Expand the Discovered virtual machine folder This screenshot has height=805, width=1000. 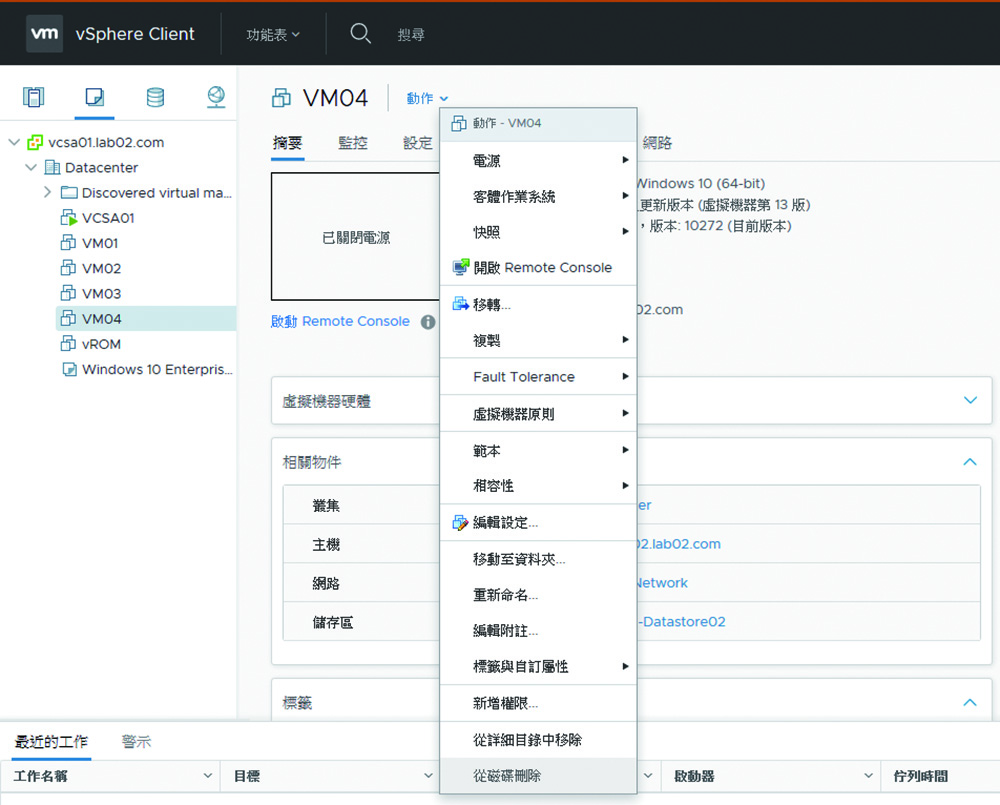tap(47, 192)
